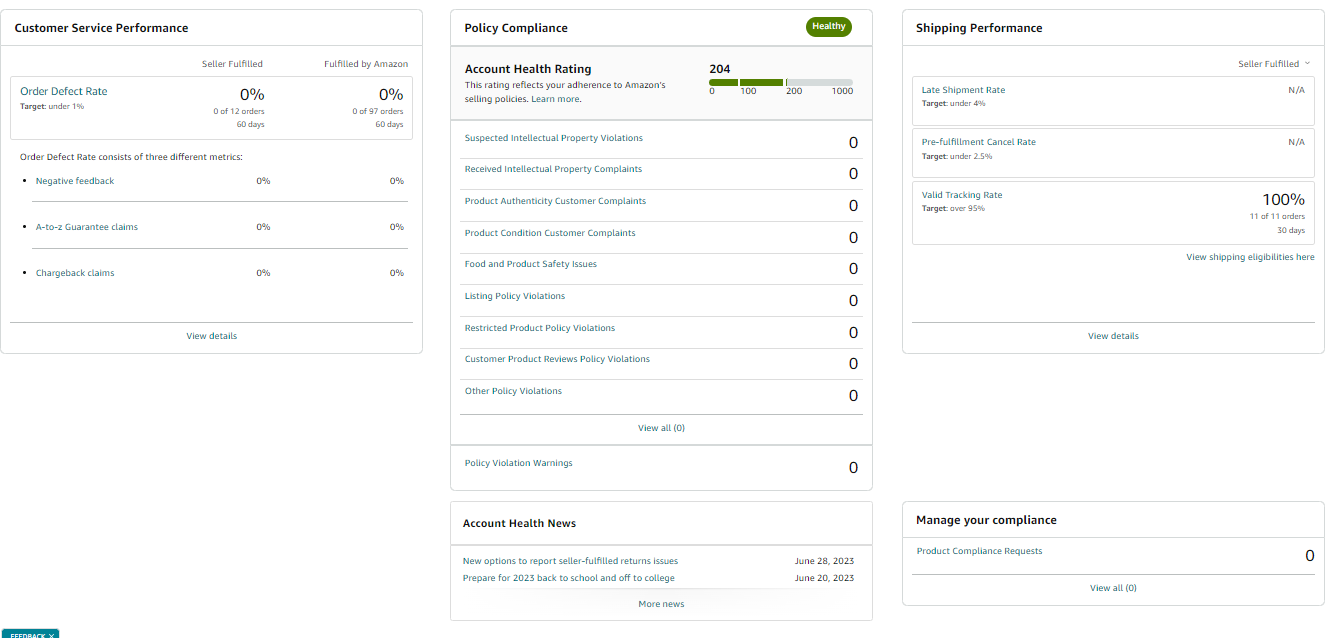Click the FEEDBACK tab at the bottom left

tap(31, 634)
